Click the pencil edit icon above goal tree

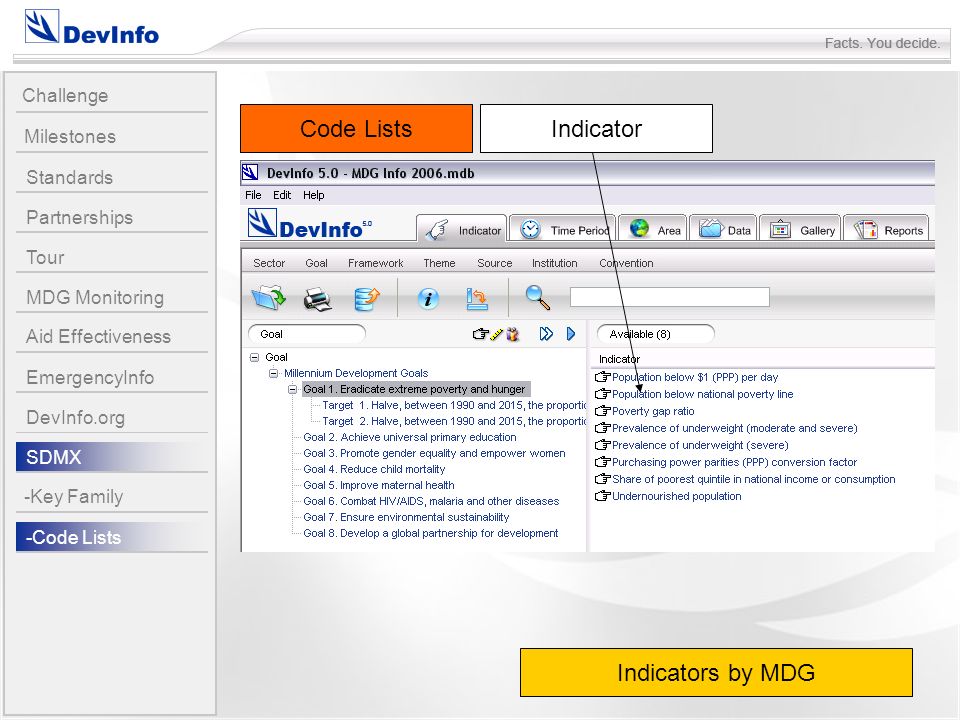click(497, 334)
